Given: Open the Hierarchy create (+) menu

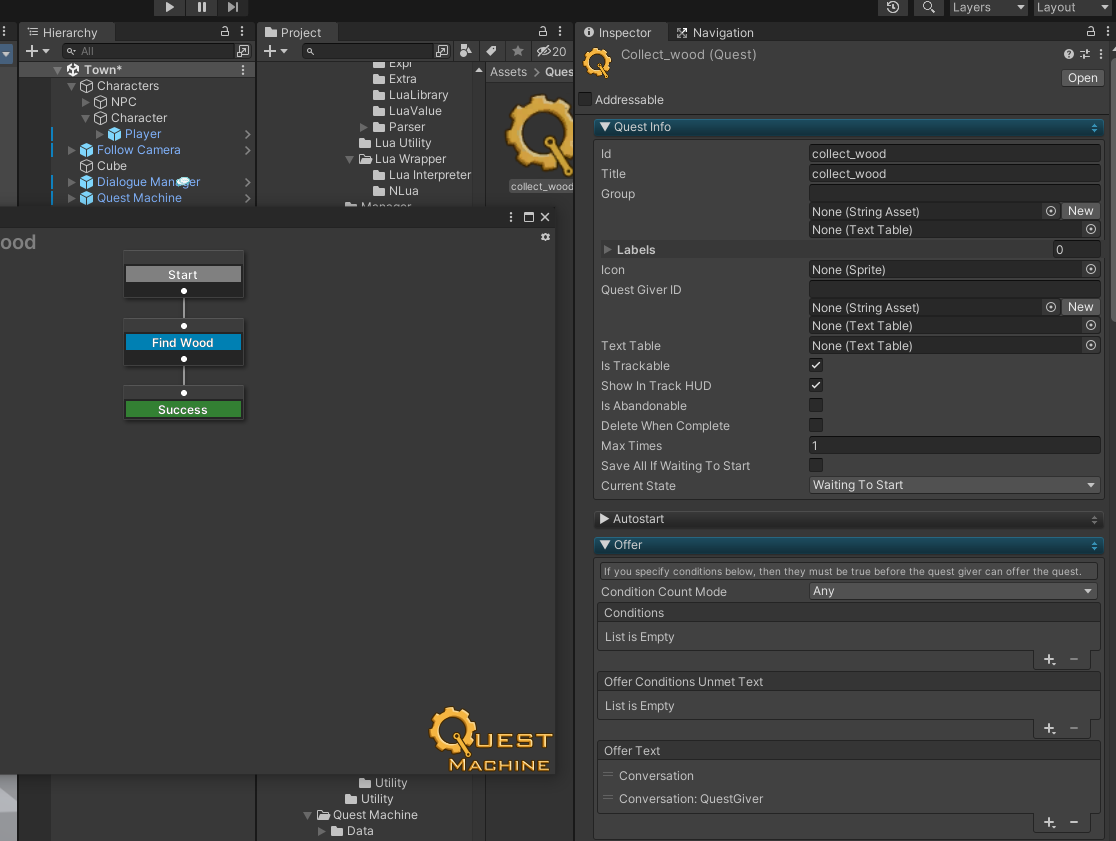Looking at the screenshot, I should coord(37,51).
